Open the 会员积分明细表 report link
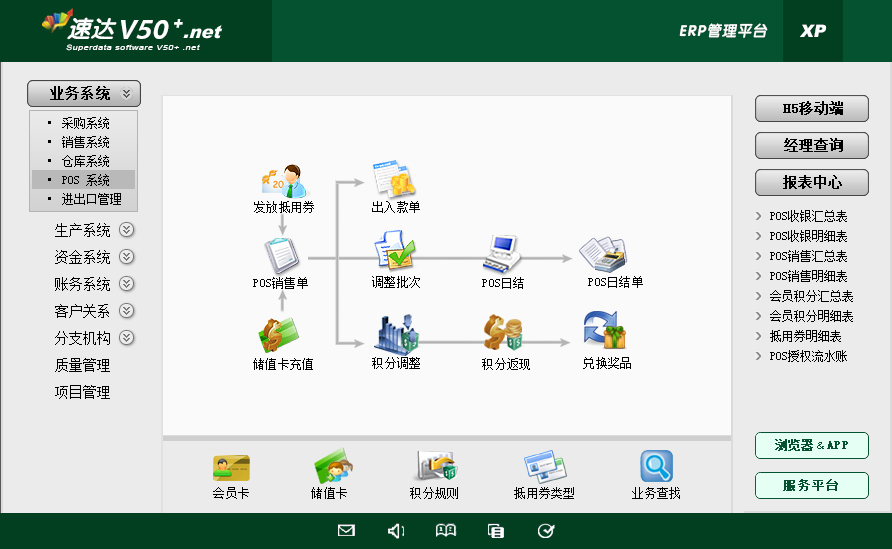The width and height of the screenshot is (892, 549). coord(811,316)
